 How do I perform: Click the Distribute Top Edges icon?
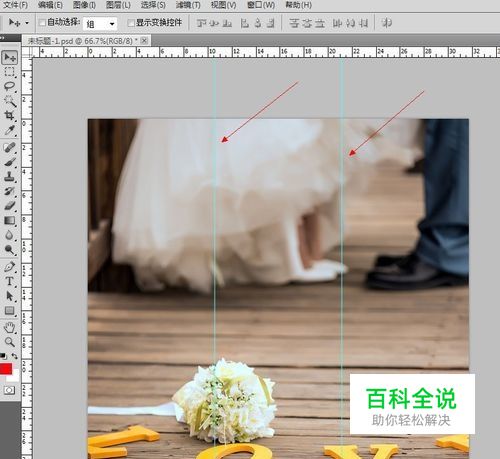[x=294, y=23]
